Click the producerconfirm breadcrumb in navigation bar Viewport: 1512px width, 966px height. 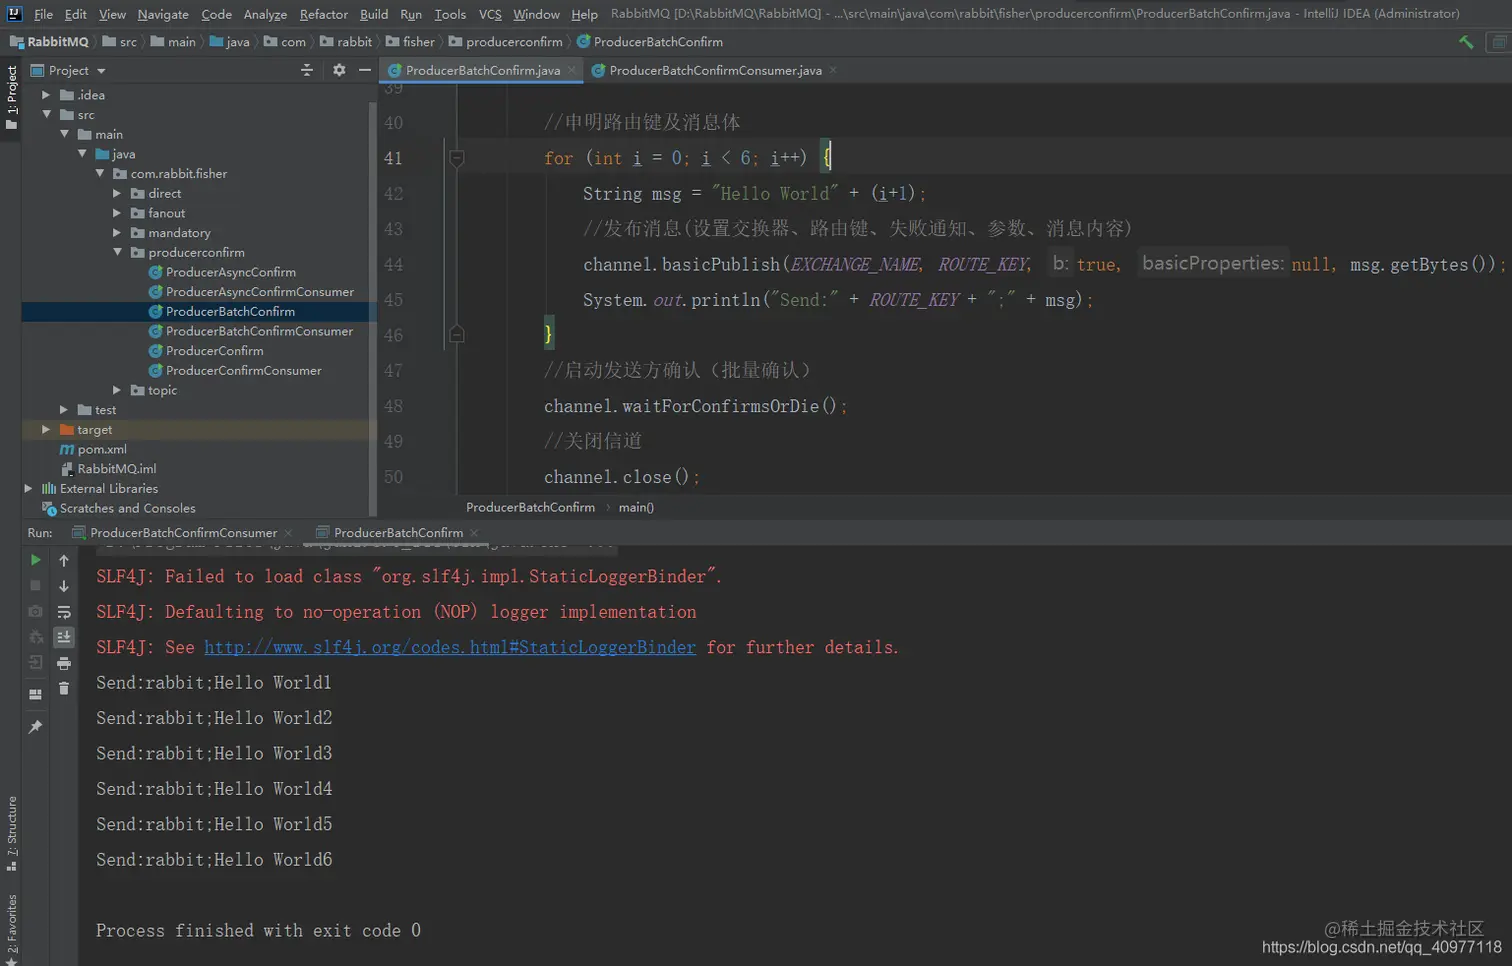tap(514, 42)
